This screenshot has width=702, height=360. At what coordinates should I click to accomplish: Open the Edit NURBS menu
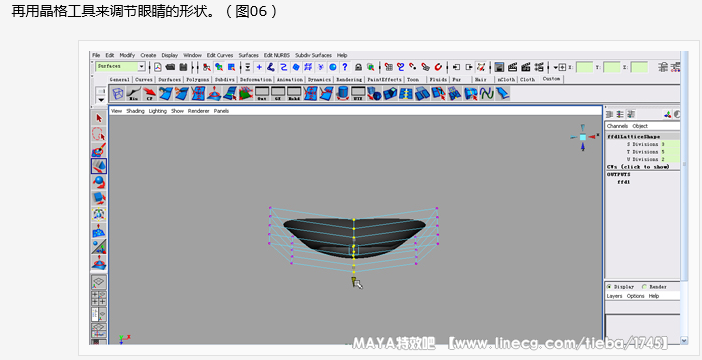click(277, 55)
